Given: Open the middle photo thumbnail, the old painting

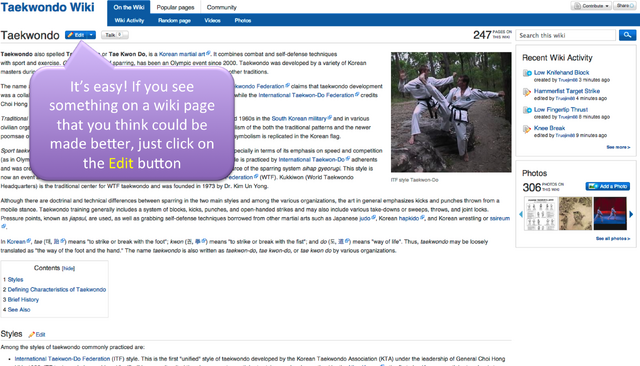Looking at the screenshot, I should coord(575,213).
